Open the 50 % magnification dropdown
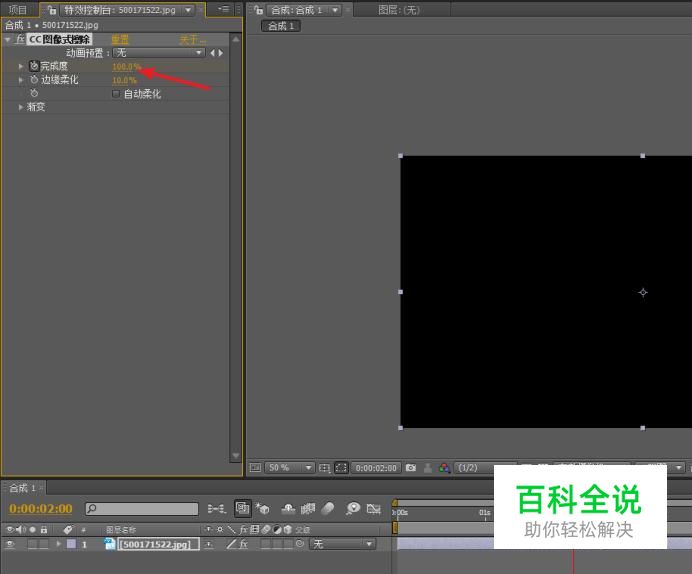This screenshot has width=692, height=574. click(x=290, y=468)
